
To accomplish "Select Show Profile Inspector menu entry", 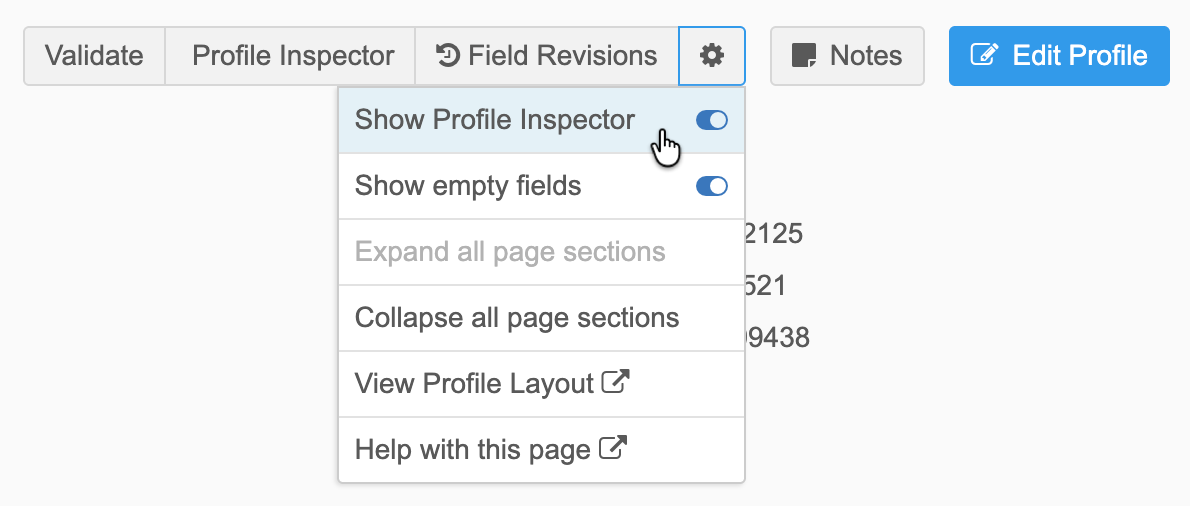I will [x=542, y=120].
